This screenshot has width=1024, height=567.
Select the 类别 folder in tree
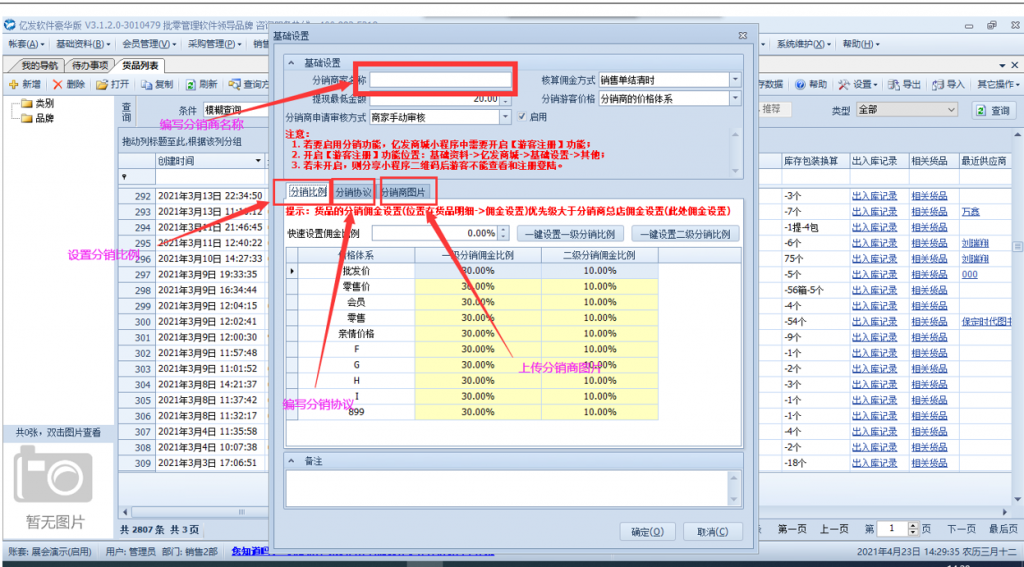tap(37, 104)
